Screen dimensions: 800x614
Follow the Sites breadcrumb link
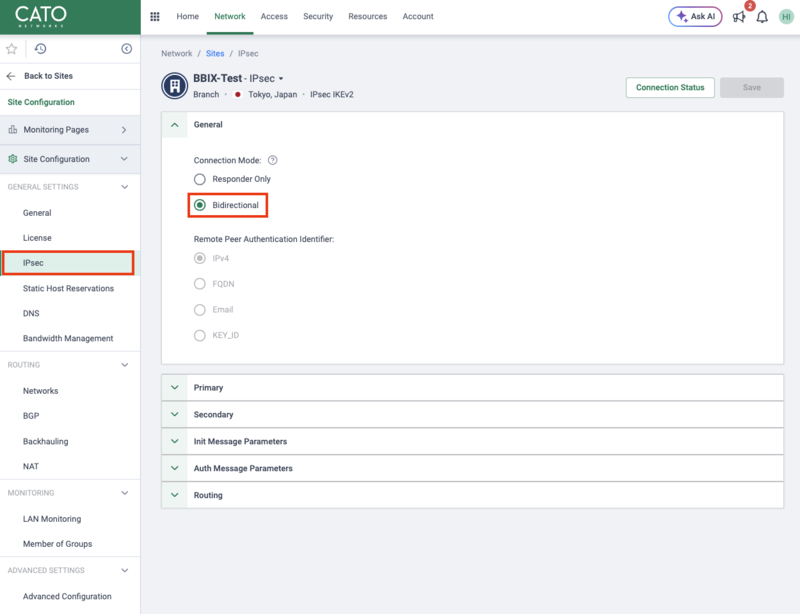(215, 54)
